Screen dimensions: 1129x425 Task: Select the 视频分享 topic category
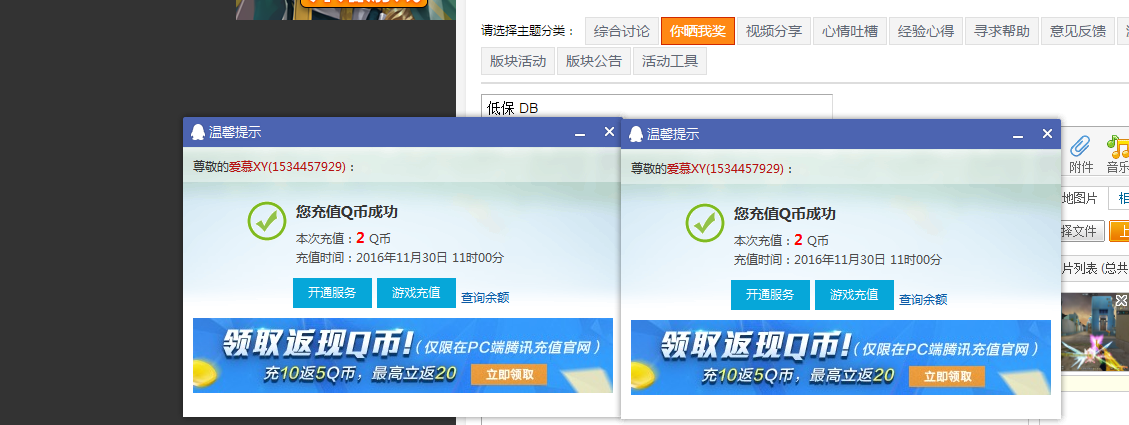(x=773, y=31)
